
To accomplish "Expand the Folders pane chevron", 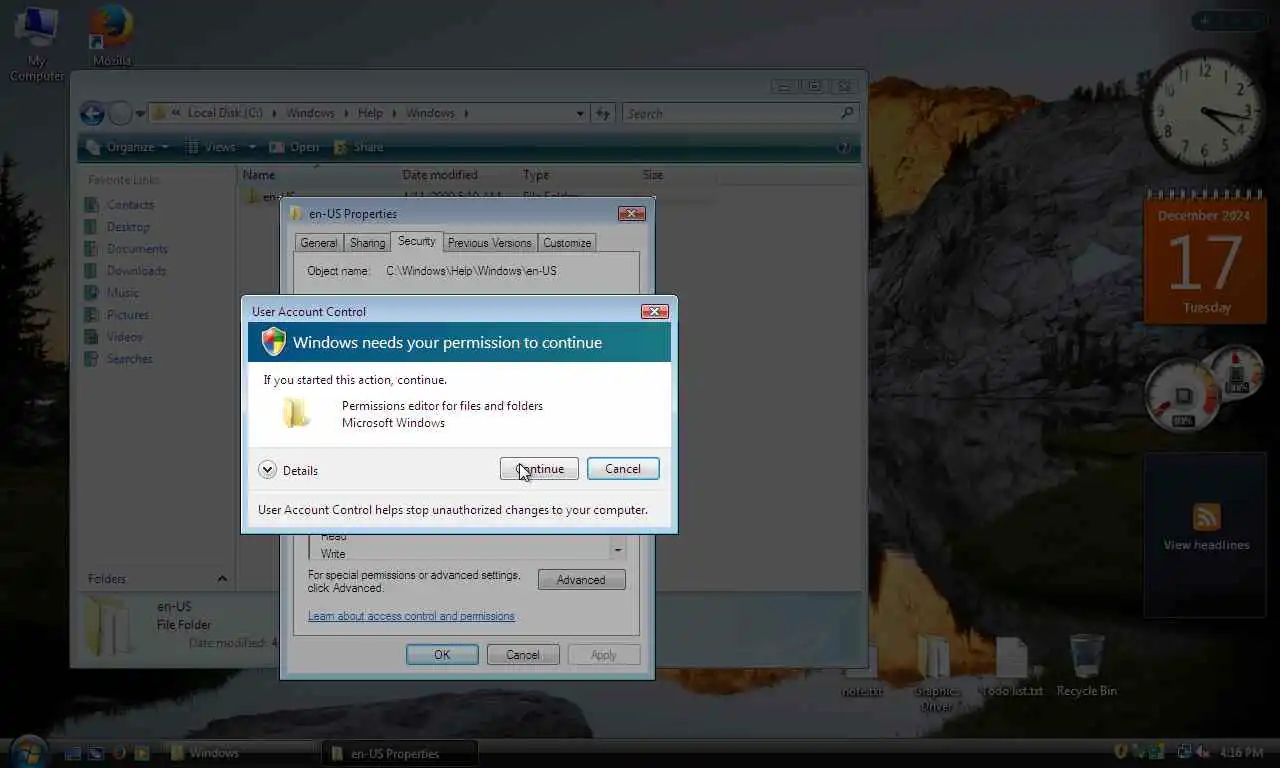I will [222, 579].
